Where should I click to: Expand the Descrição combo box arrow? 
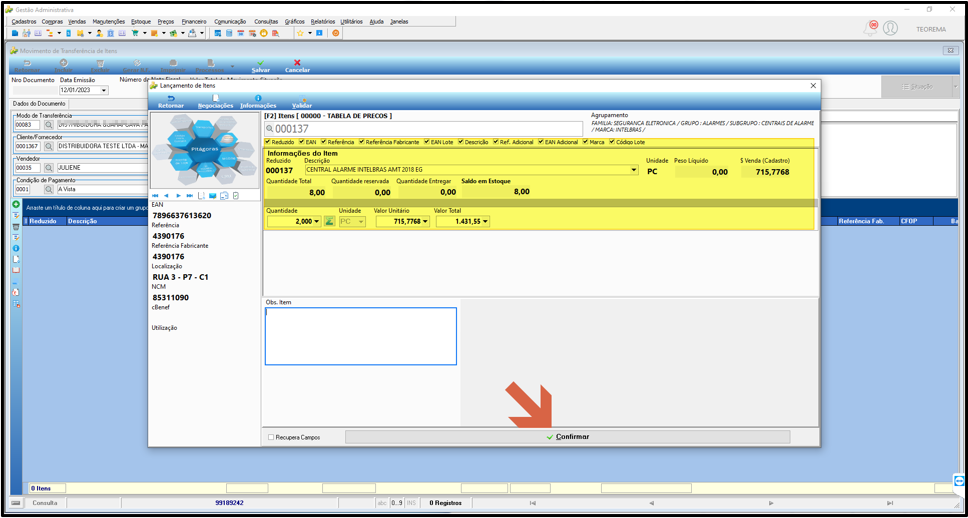[634, 170]
